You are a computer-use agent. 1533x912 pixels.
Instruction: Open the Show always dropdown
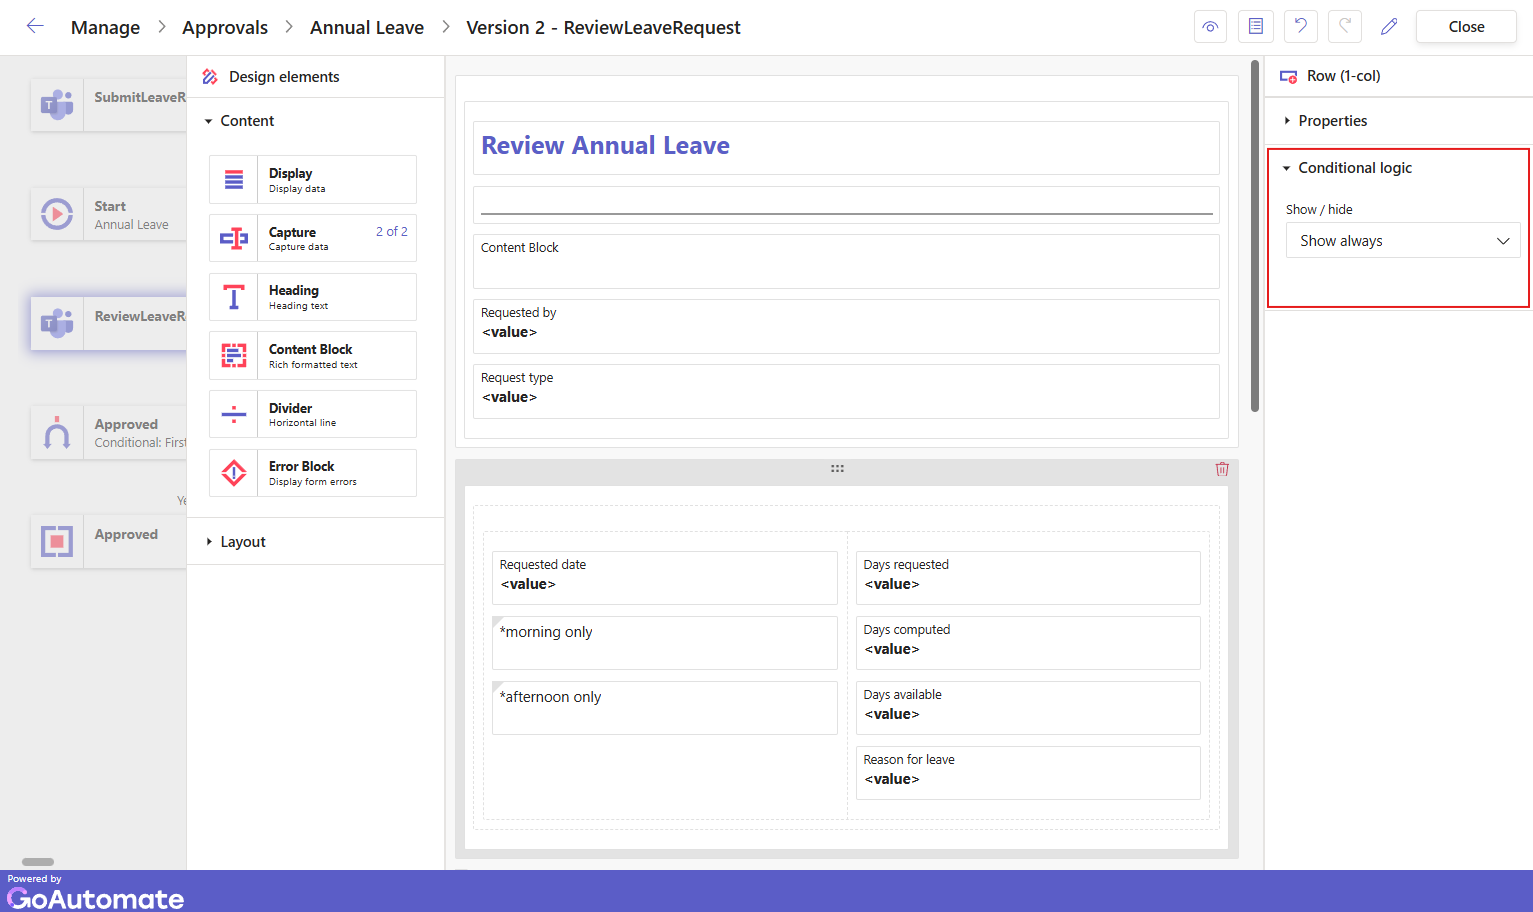tap(1402, 241)
